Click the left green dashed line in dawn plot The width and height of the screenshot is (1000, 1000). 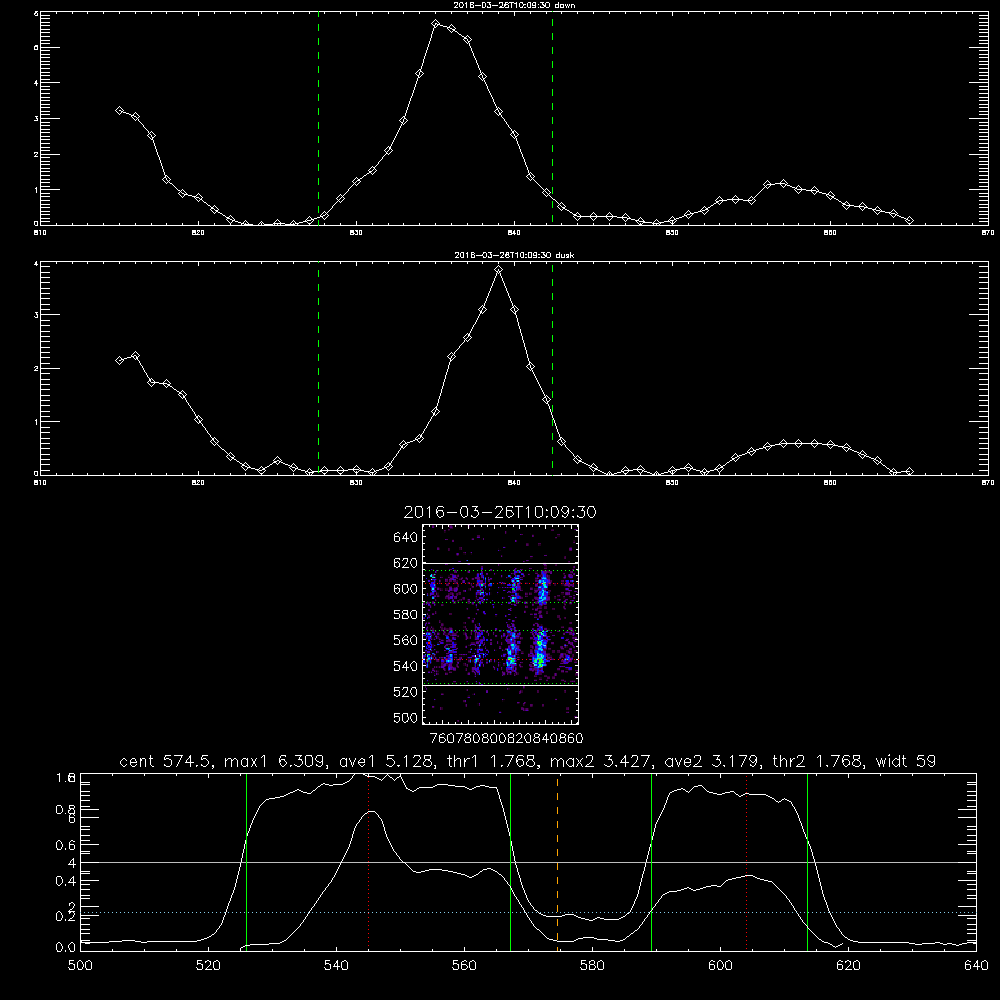coord(318,118)
